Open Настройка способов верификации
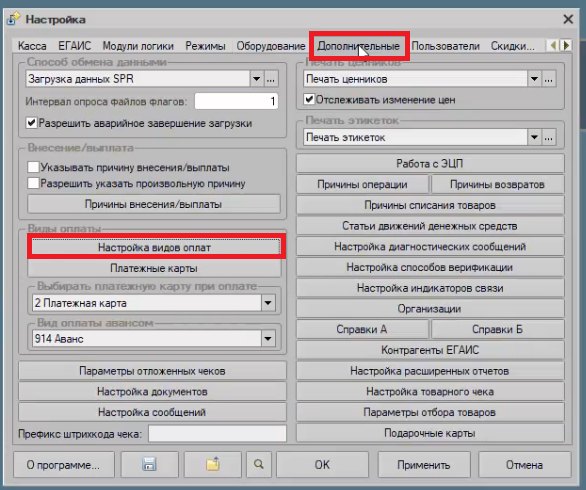The image size is (586, 490). (x=430, y=267)
